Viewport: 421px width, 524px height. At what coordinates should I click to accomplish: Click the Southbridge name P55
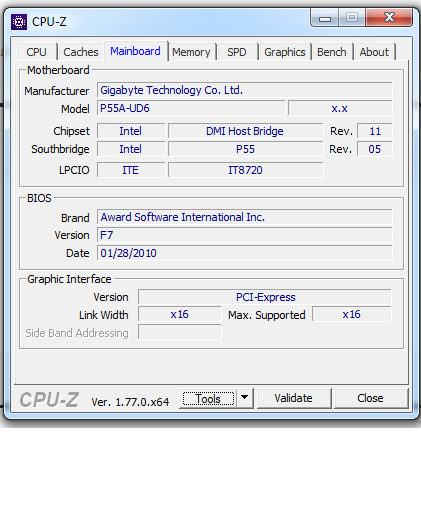[245, 149]
